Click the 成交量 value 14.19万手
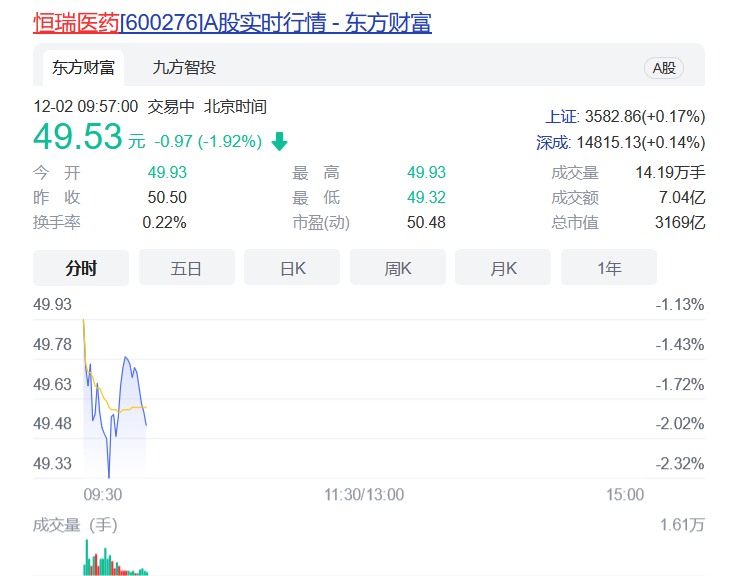Viewport: 745px width, 576px height. point(670,172)
